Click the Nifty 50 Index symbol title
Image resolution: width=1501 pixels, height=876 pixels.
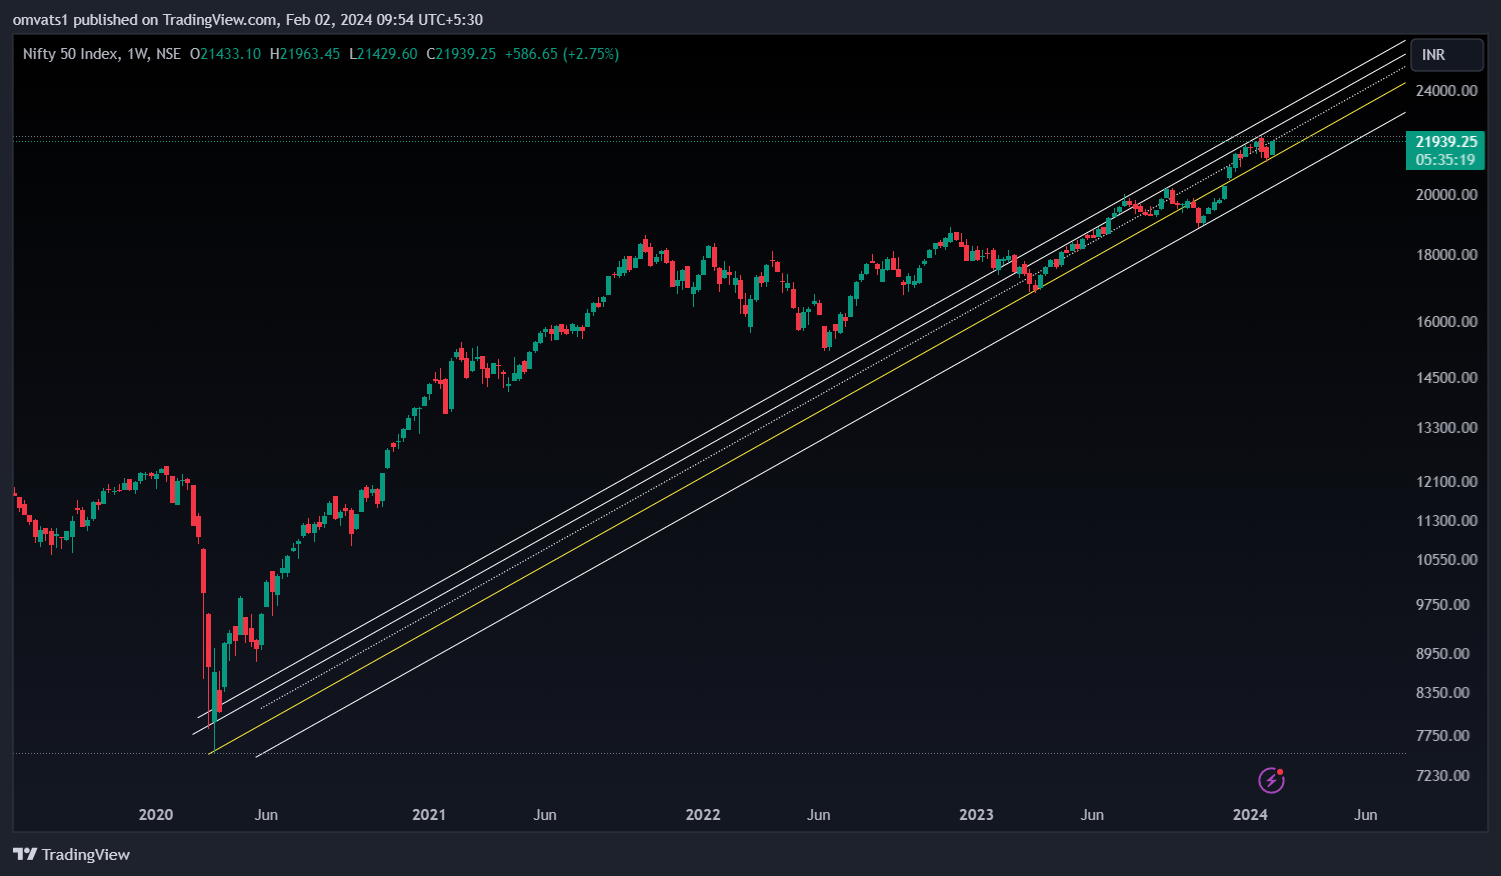coord(70,54)
